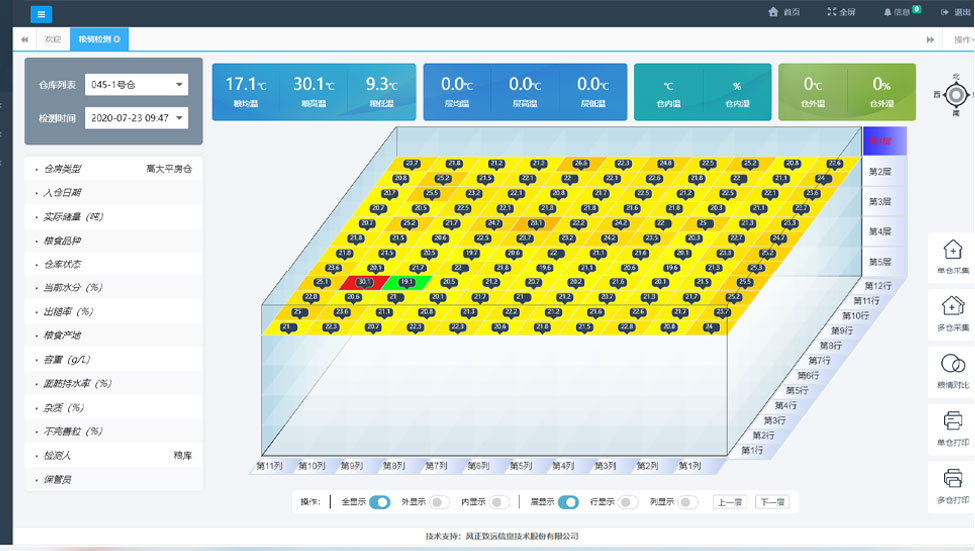The width and height of the screenshot is (975, 551).
Task: Go to 首页 home icon
Action: (773, 12)
